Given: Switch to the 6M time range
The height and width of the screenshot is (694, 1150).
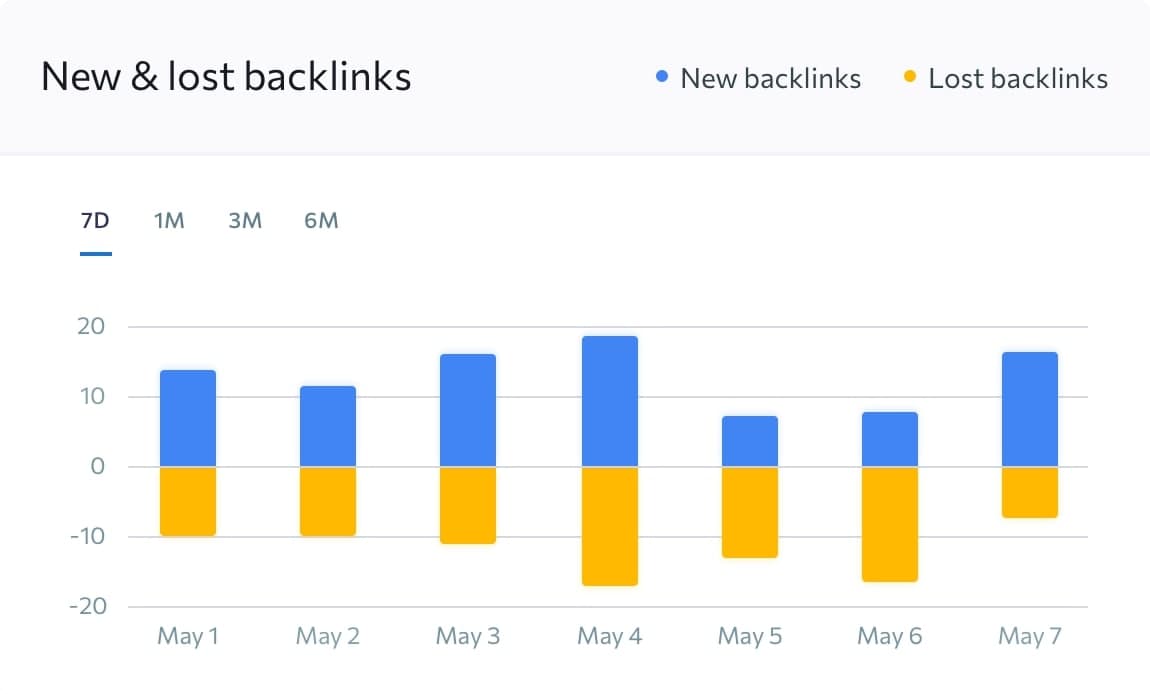Looking at the screenshot, I should pos(321,221).
